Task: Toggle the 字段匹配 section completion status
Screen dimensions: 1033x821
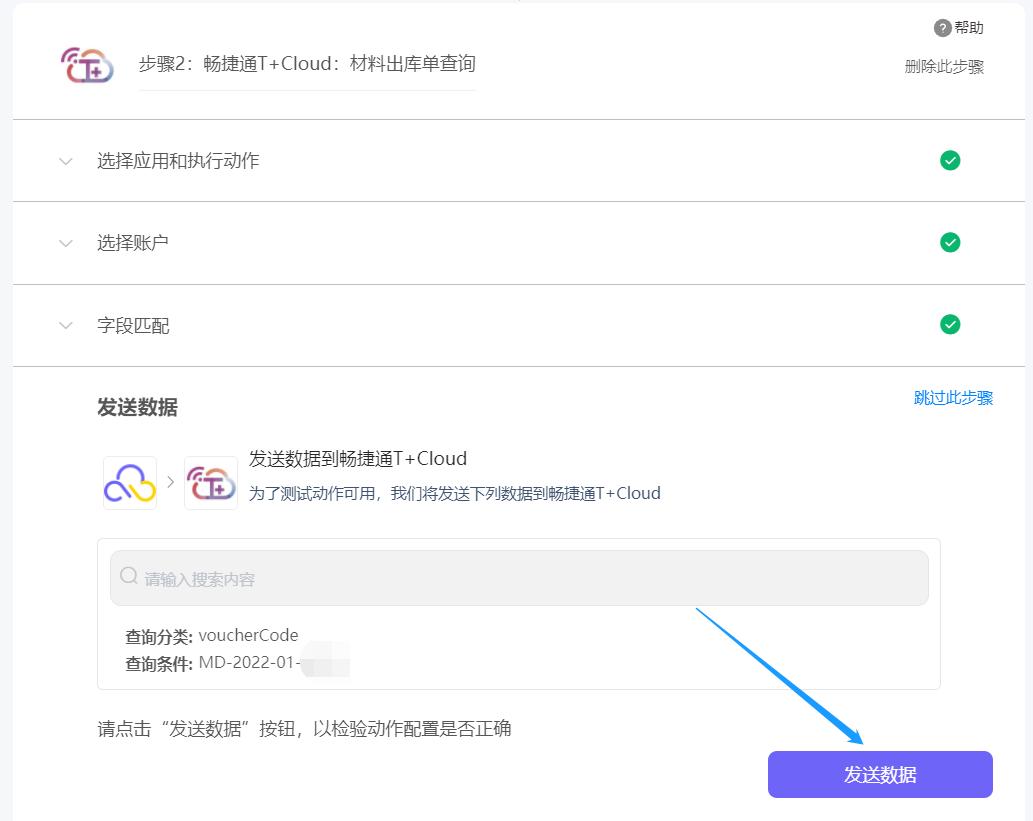Action: [x=950, y=324]
